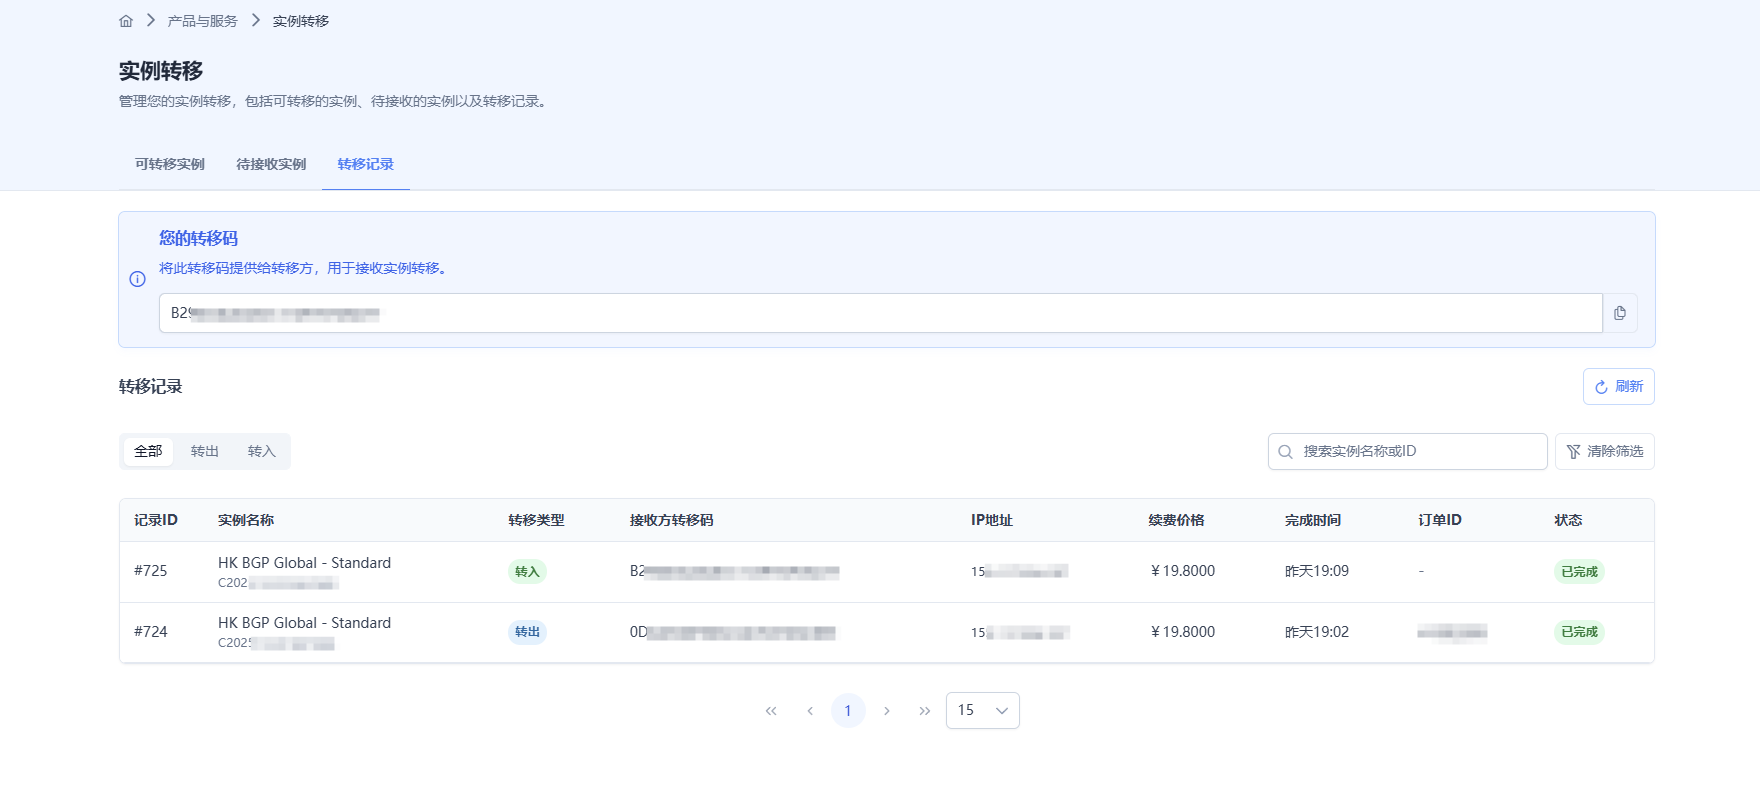The image size is (1760, 804).
Task: Go to first page using double-left arrows
Action: point(771,711)
